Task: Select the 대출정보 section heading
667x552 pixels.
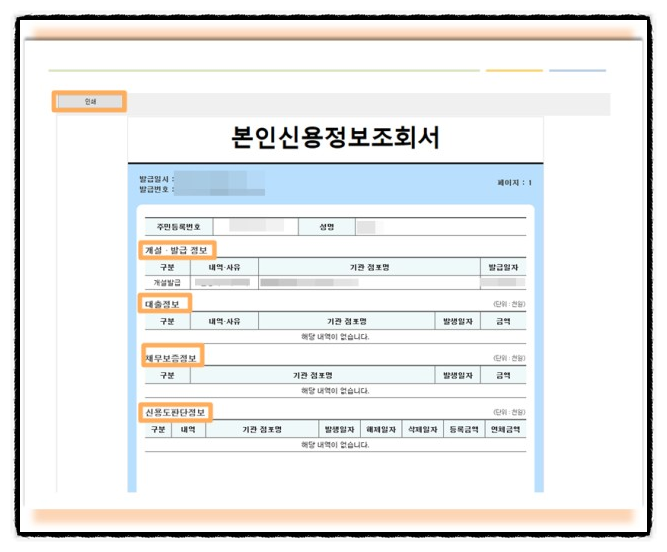Action: [x=162, y=304]
